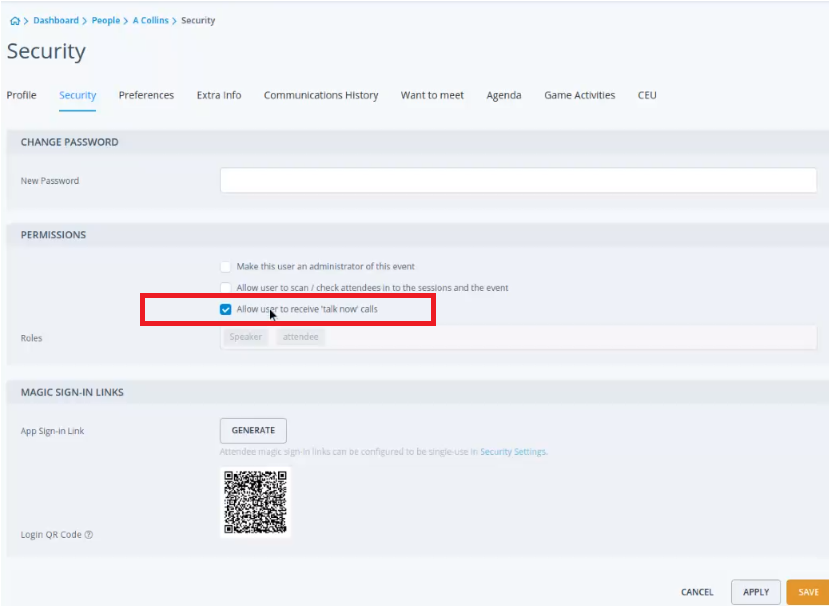Click the 'App Sign-in Link' label
The height and width of the screenshot is (607, 830).
tap(52, 431)
